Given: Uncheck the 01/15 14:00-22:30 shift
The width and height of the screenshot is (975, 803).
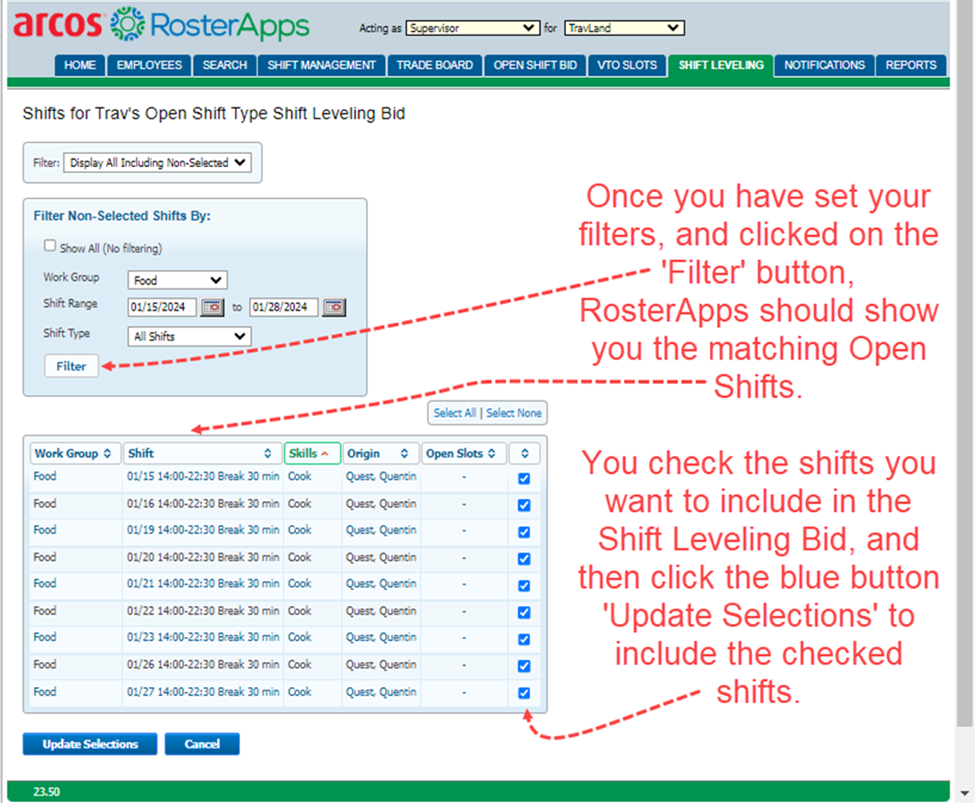Looking at the screenshot, I should 524,478.
